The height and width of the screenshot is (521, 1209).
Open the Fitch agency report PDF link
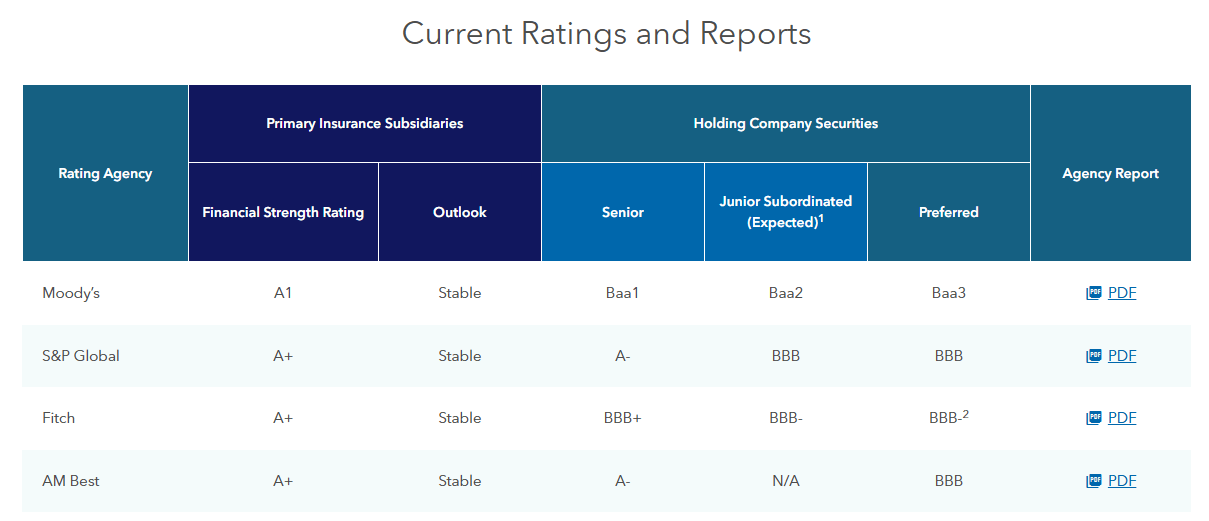coord(1122,418)
